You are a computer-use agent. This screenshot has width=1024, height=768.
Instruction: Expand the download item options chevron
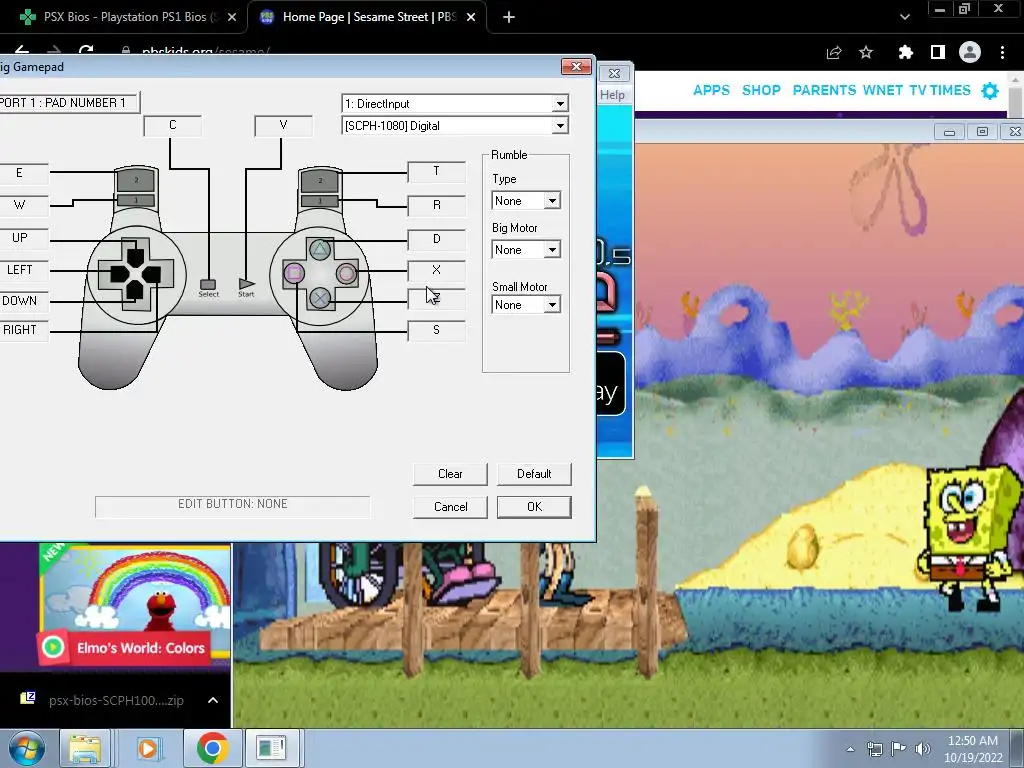pyautogui.click(x=213, y=700)
